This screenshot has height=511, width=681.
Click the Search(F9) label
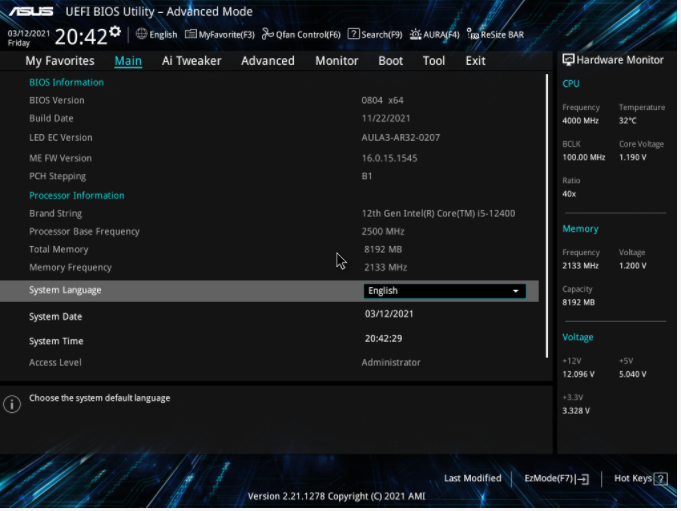(x=382, y=35)
